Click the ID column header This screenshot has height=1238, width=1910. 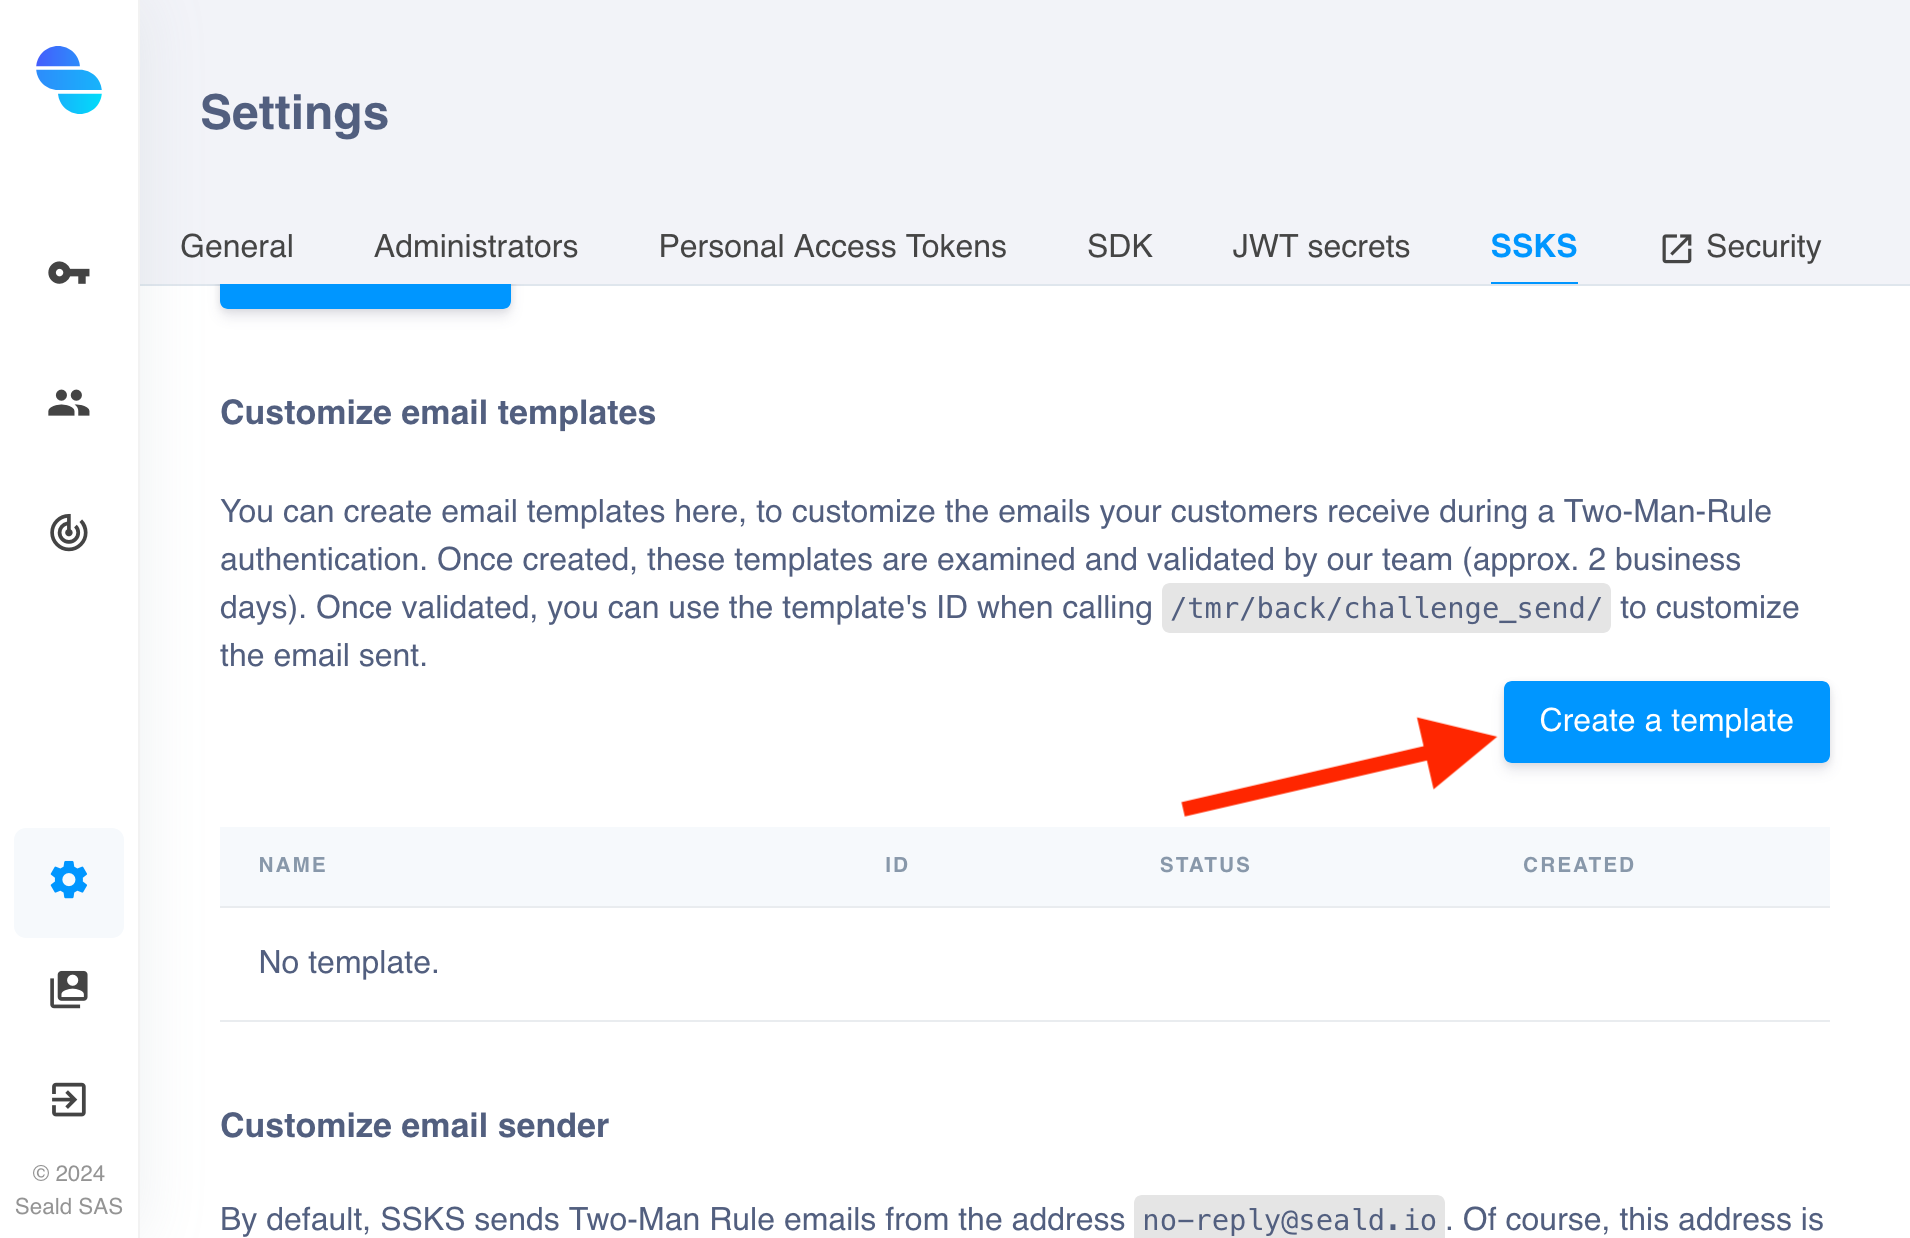tap(896, 865)
